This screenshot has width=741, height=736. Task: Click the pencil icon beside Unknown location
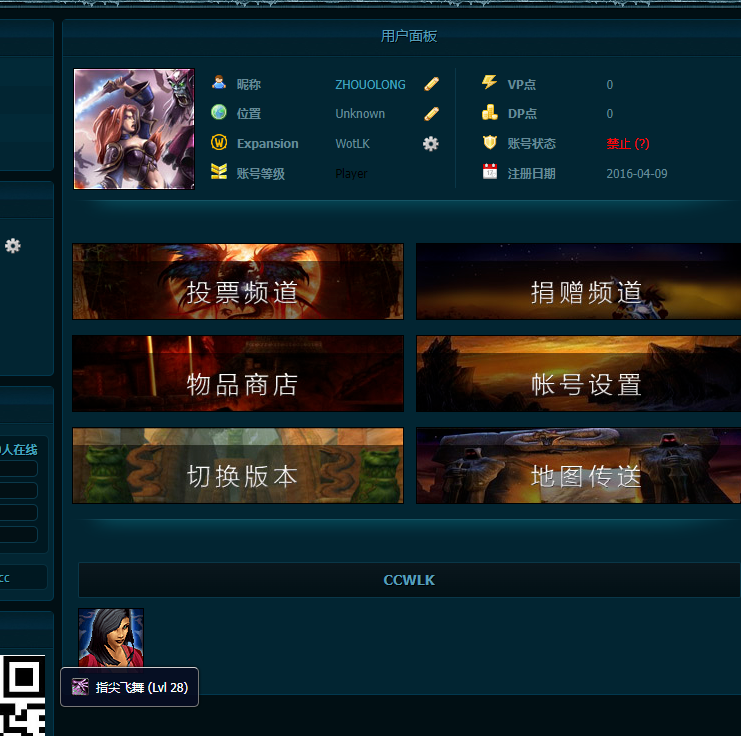tap(431, 114)
